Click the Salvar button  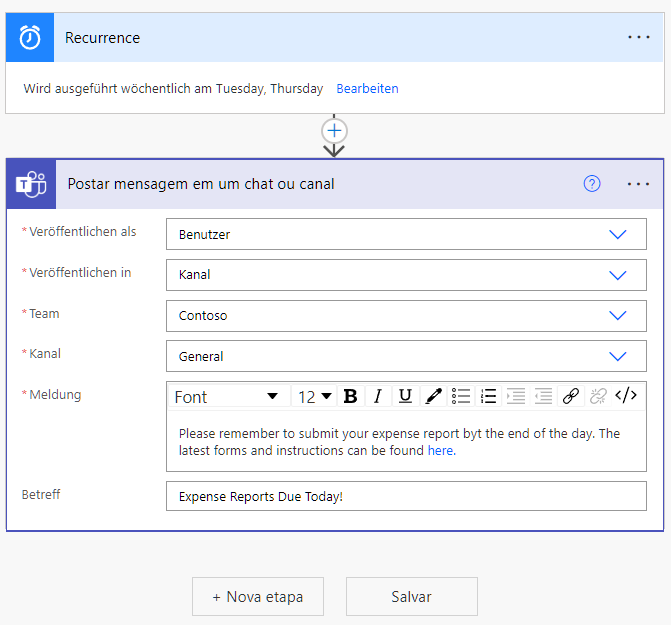[x=412, y=596]
